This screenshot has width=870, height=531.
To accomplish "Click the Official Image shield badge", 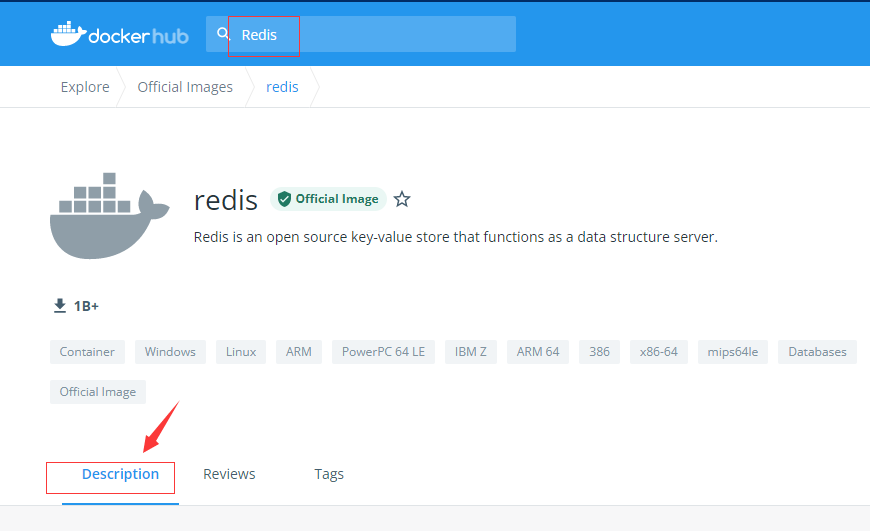I will [328, 199].
